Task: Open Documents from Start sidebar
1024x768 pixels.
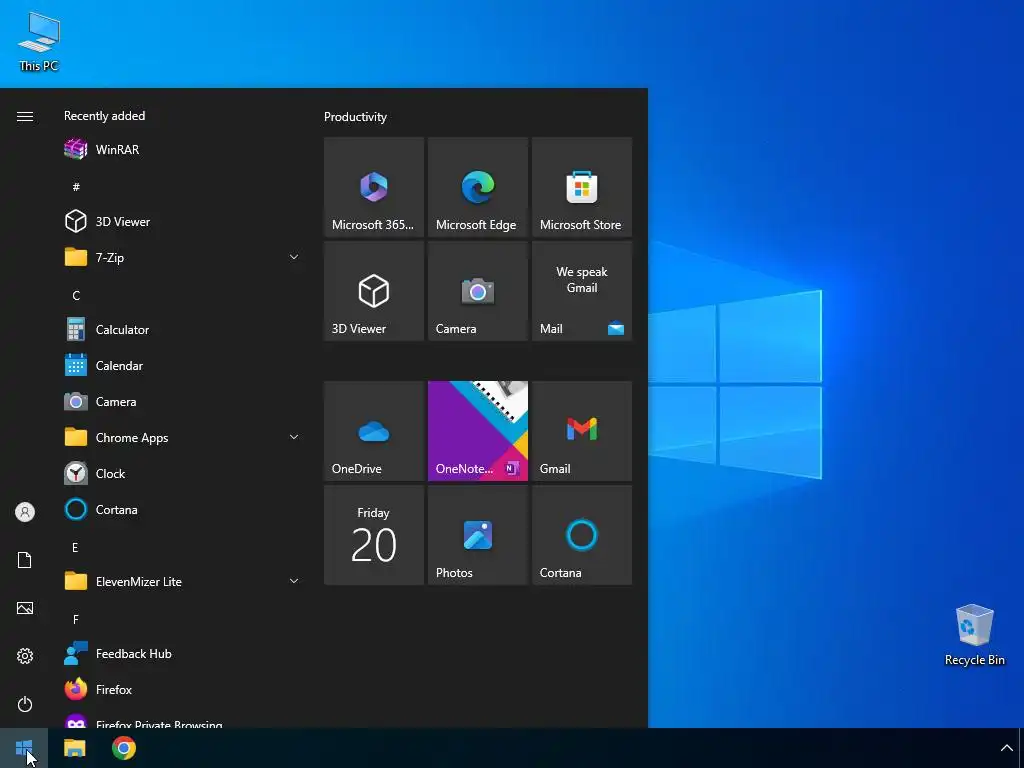Action: [25, 560]
